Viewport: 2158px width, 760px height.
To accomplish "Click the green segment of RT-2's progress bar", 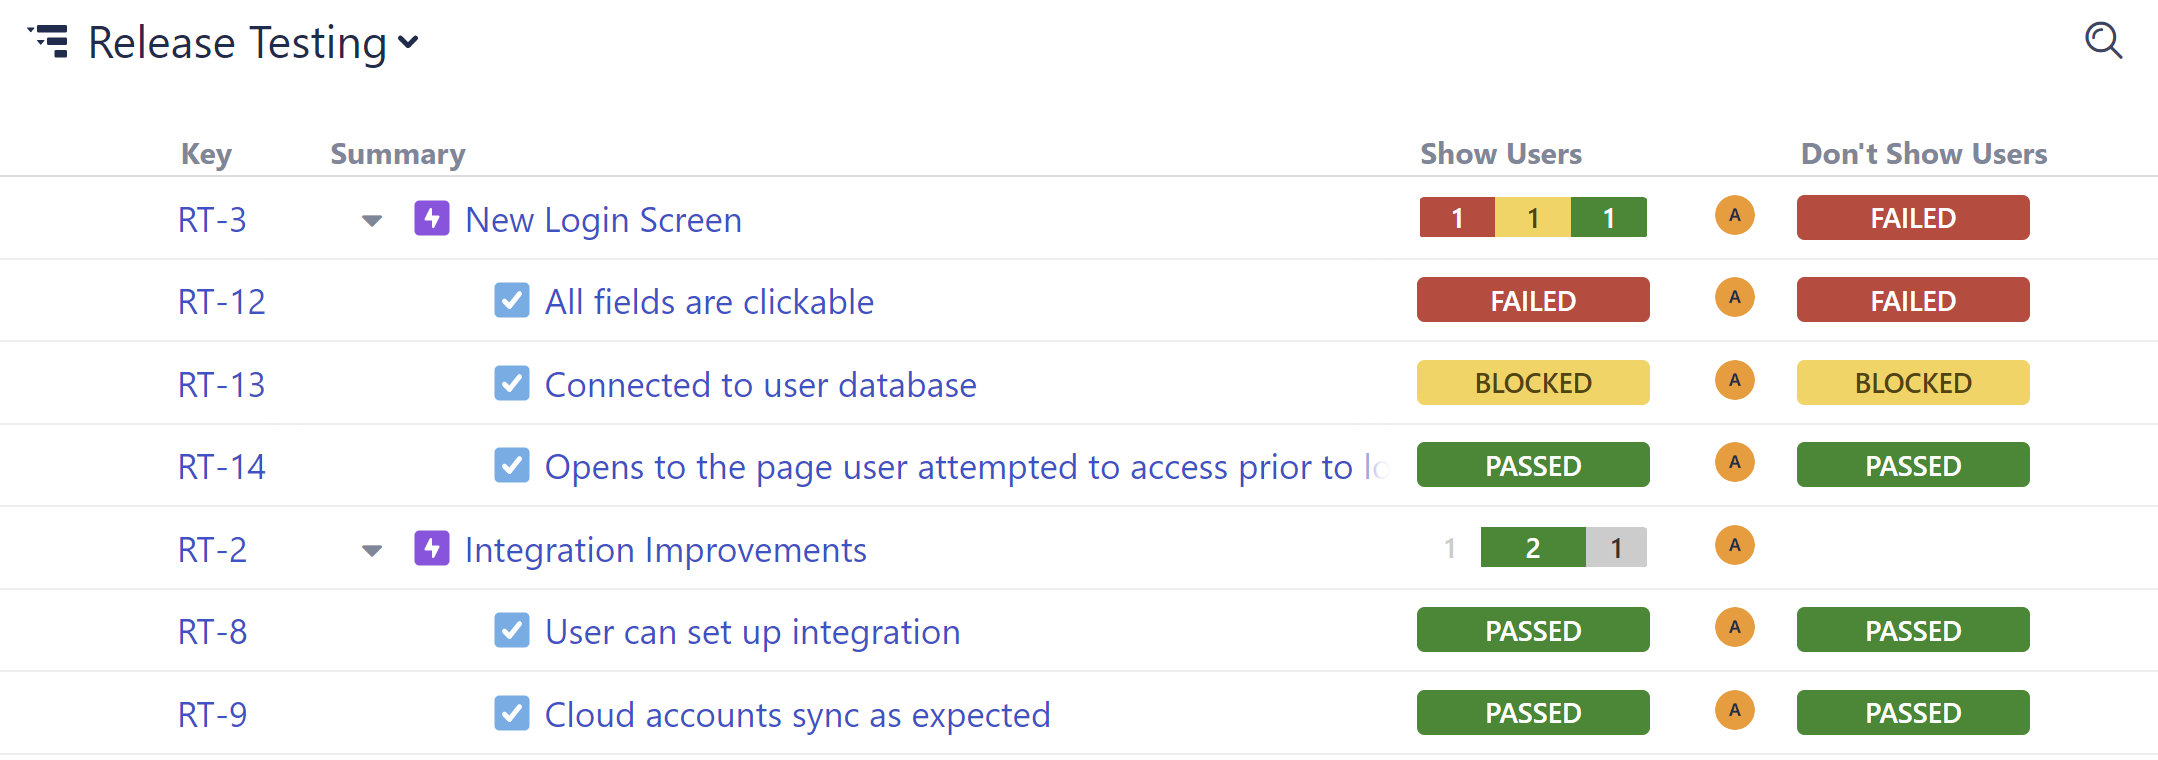I will point(1533,547).
